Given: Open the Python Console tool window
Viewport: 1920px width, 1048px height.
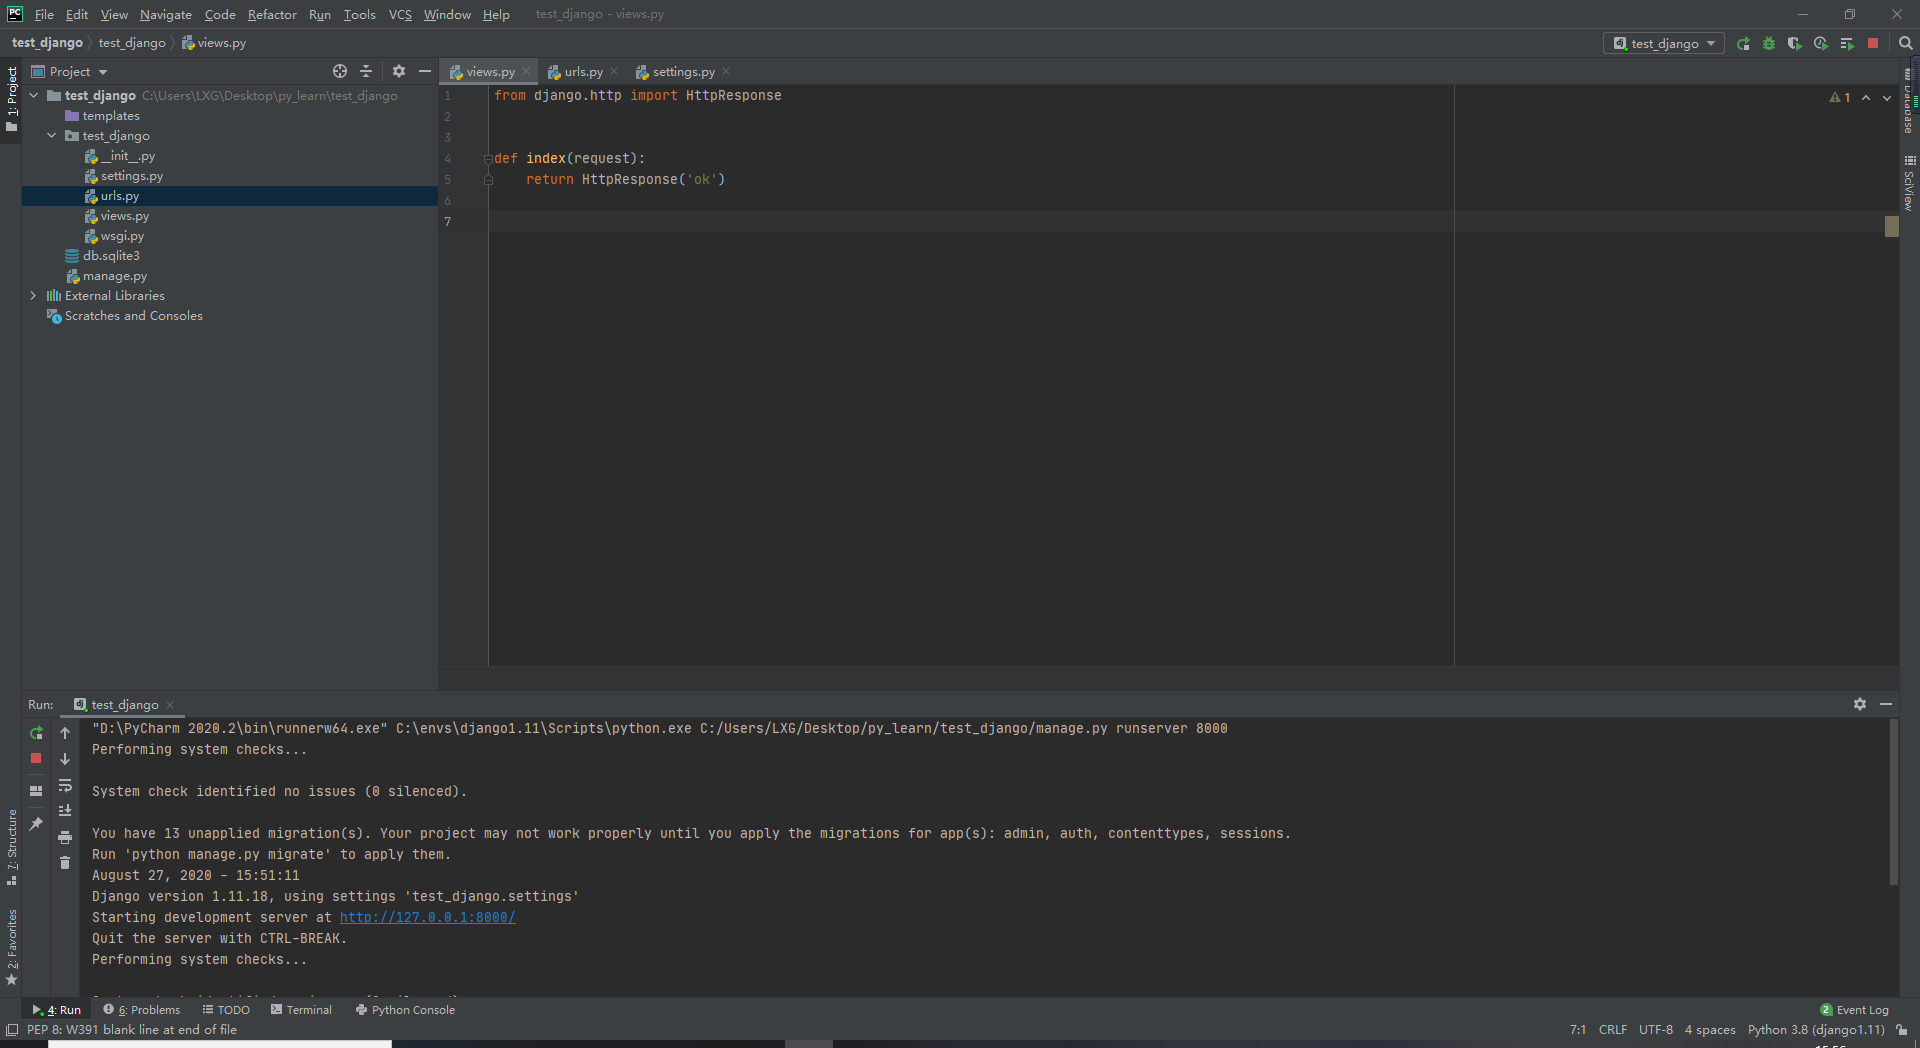Looking at the screenshot, I should click(x=405, y=1010).
